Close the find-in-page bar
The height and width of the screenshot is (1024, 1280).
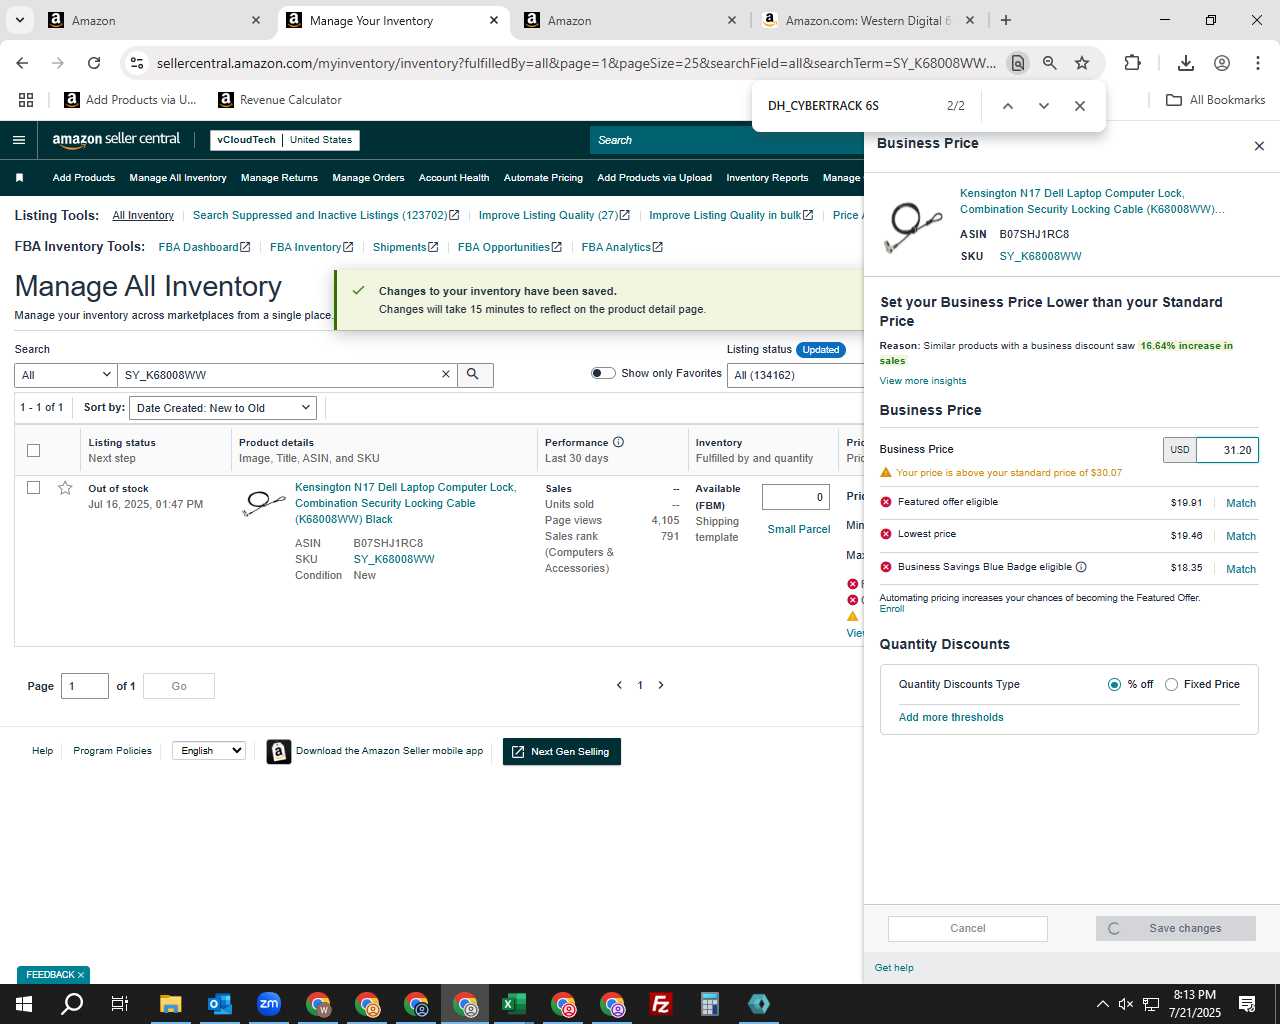tap(1080, 106)
